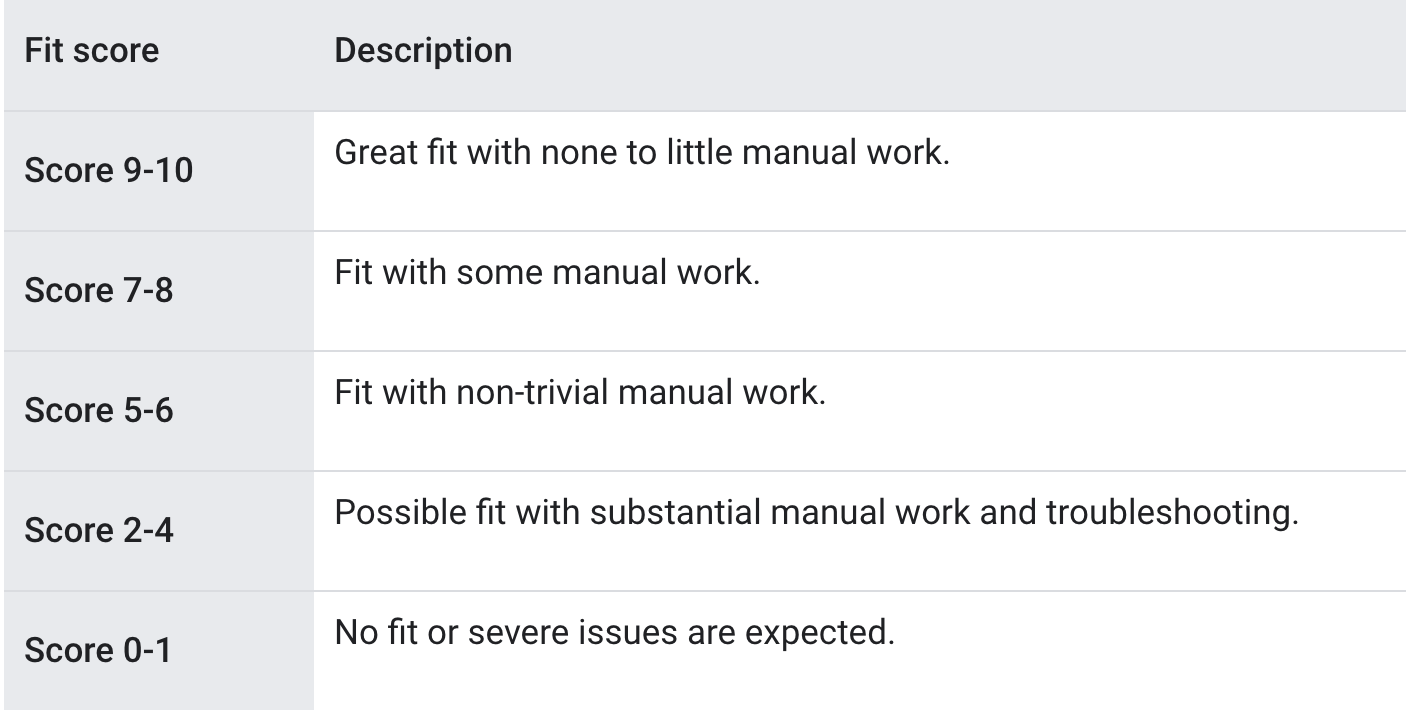This screenshot has height=710, width=1406.
Task: Click the 'Description' column header
Action: click(423, 51)
